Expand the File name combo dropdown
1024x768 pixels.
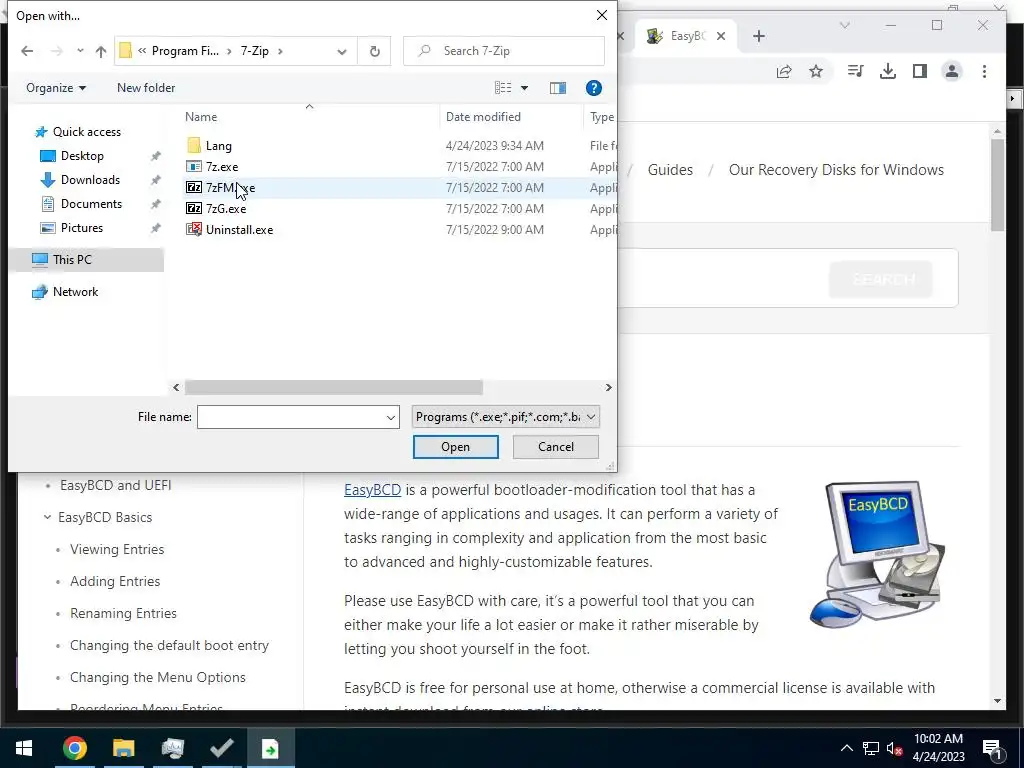click(x=391, y=417)
